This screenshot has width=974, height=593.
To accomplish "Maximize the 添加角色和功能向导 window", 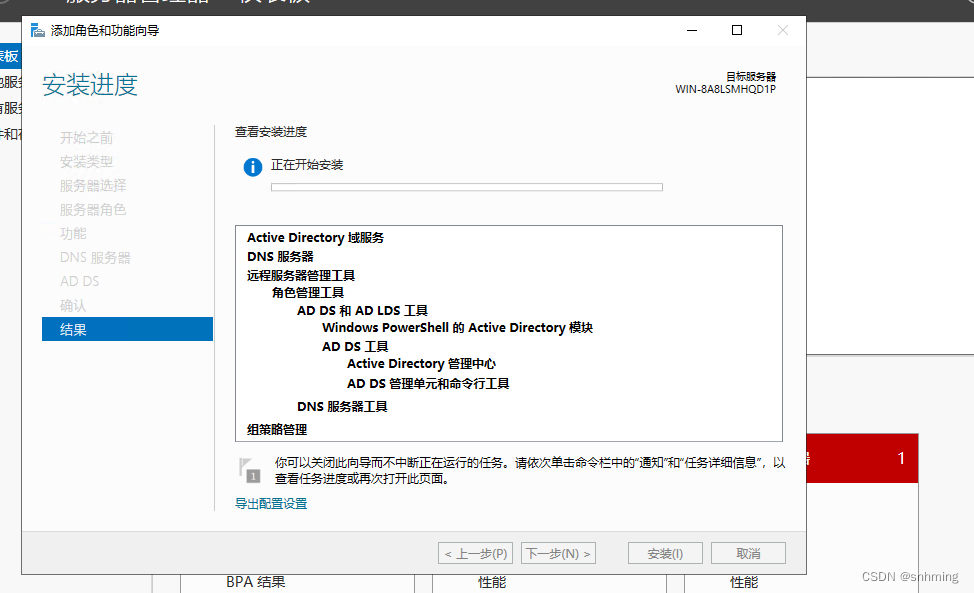I will pyautogui.click(x=737, y=30).
